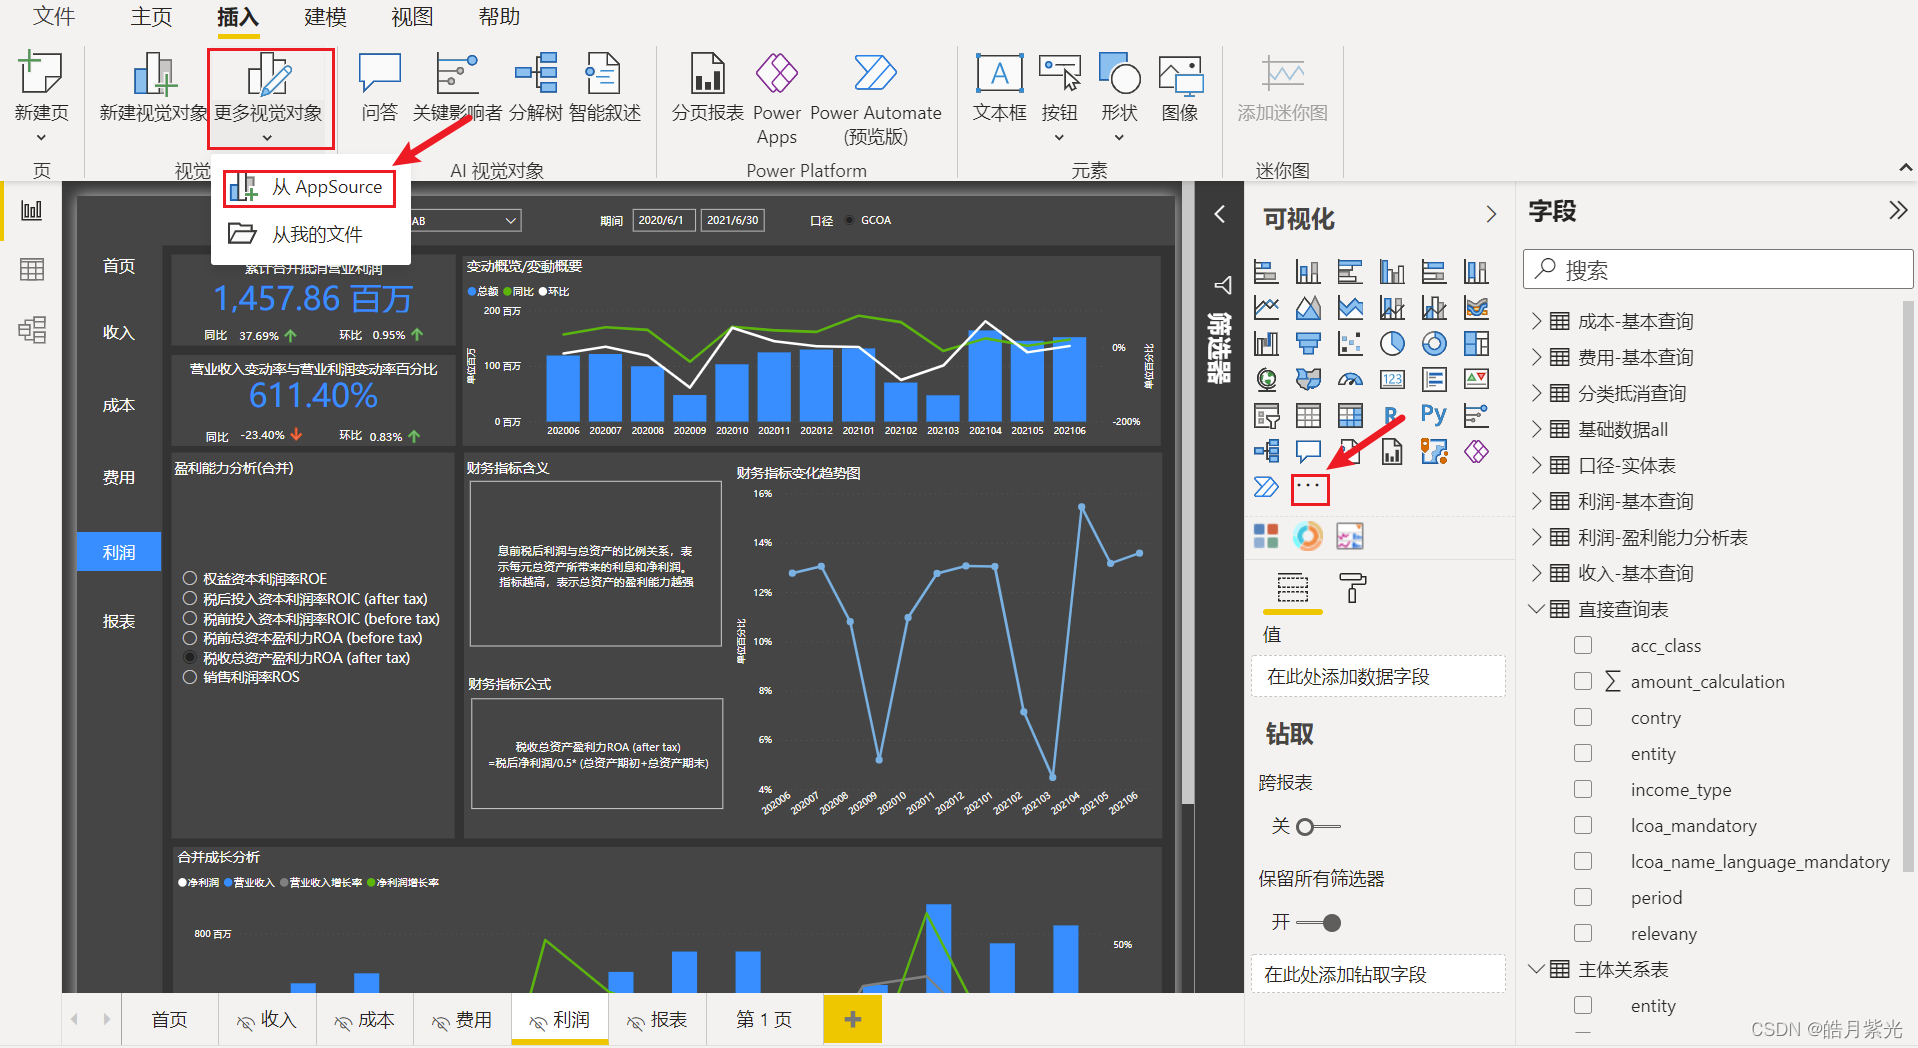Check the income_type field

point(1583,790)
